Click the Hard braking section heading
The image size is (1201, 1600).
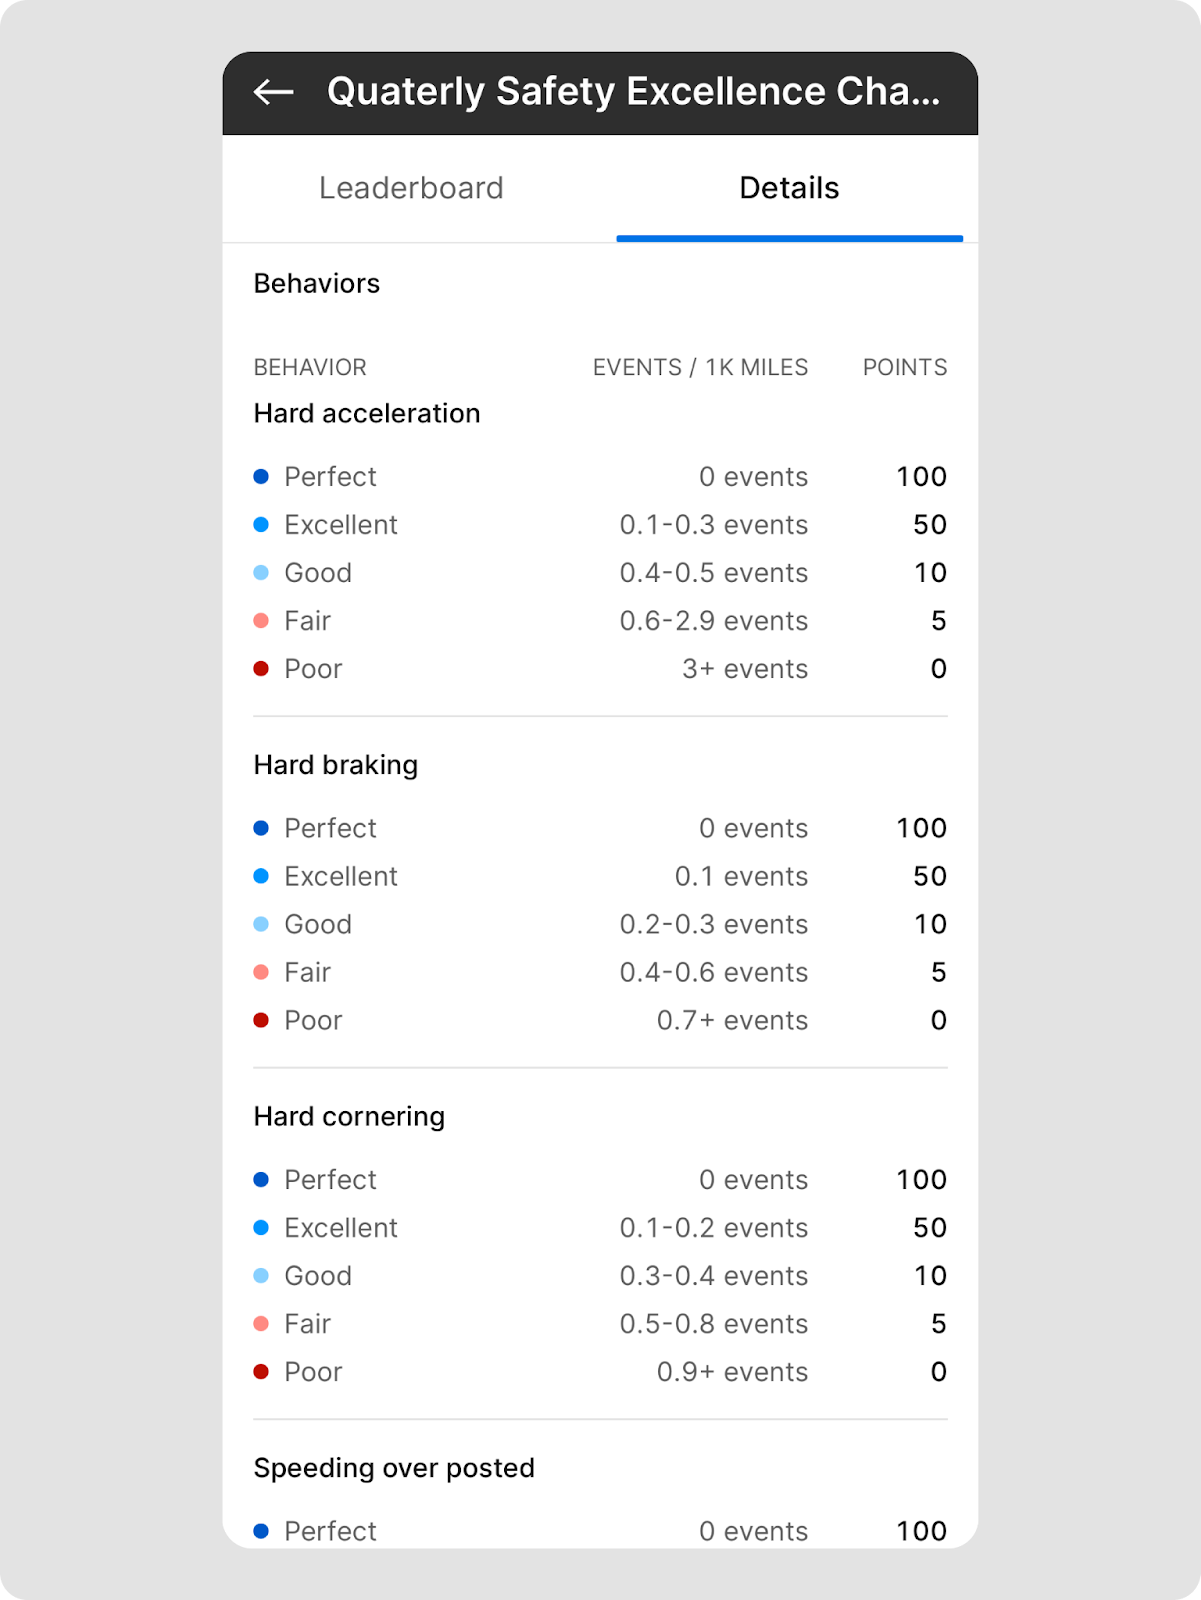(x=336, y=765)
